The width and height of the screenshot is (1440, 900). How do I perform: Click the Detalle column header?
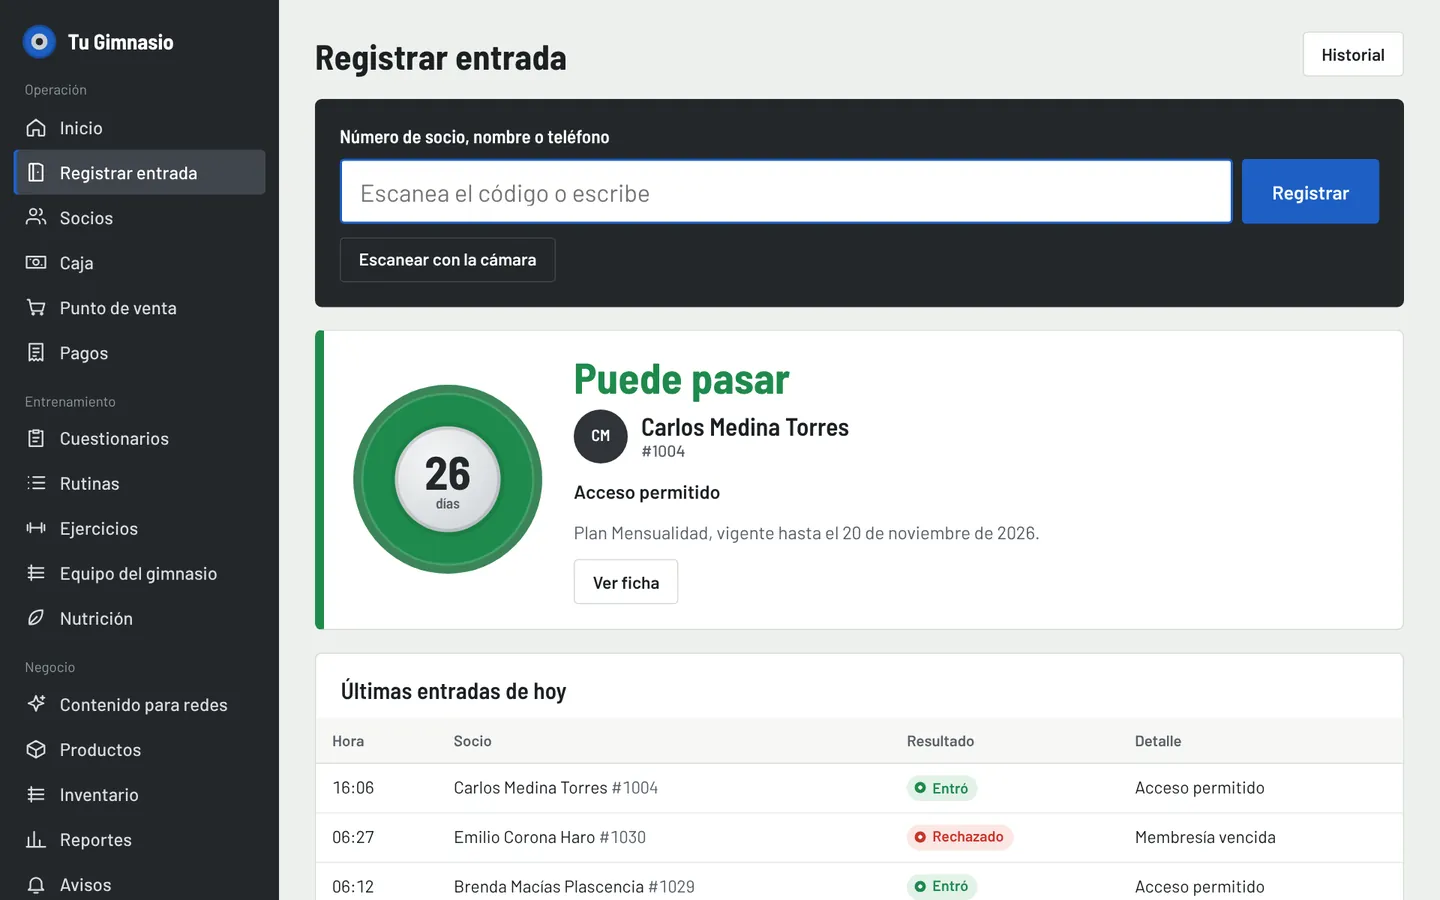pyautogui.click(x=1158, y=741)
